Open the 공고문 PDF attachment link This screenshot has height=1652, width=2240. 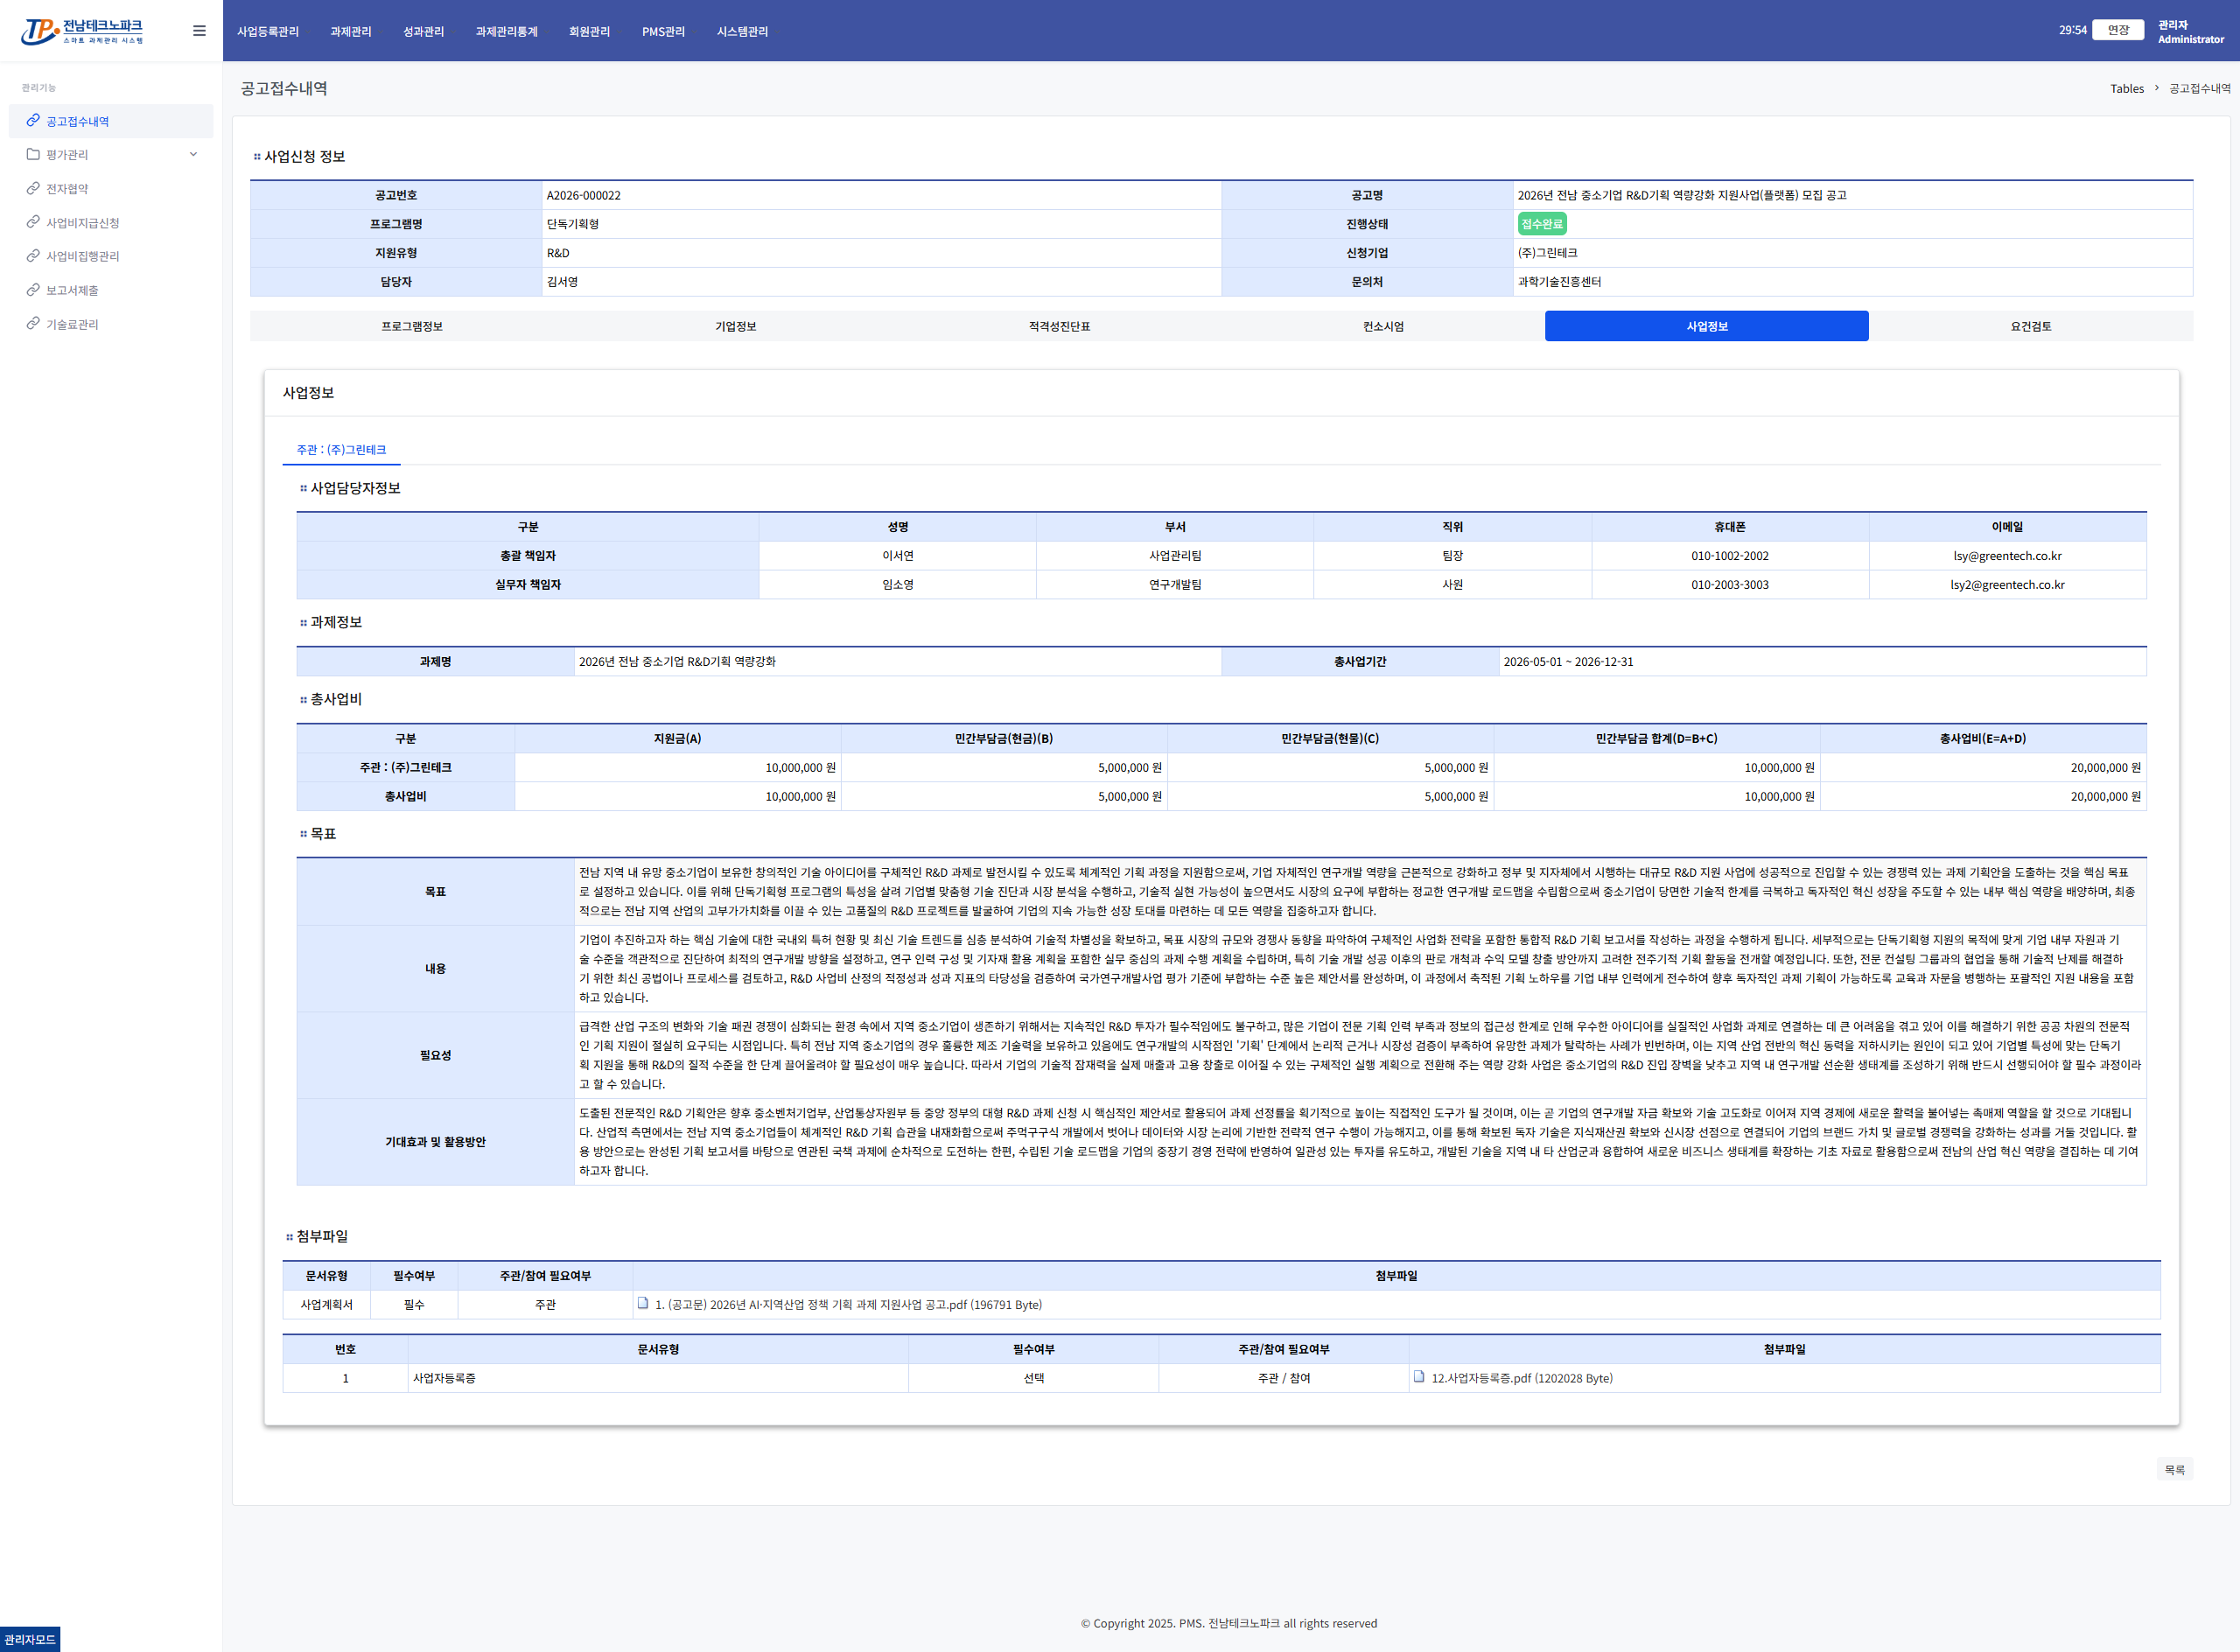pos(849,1304)
